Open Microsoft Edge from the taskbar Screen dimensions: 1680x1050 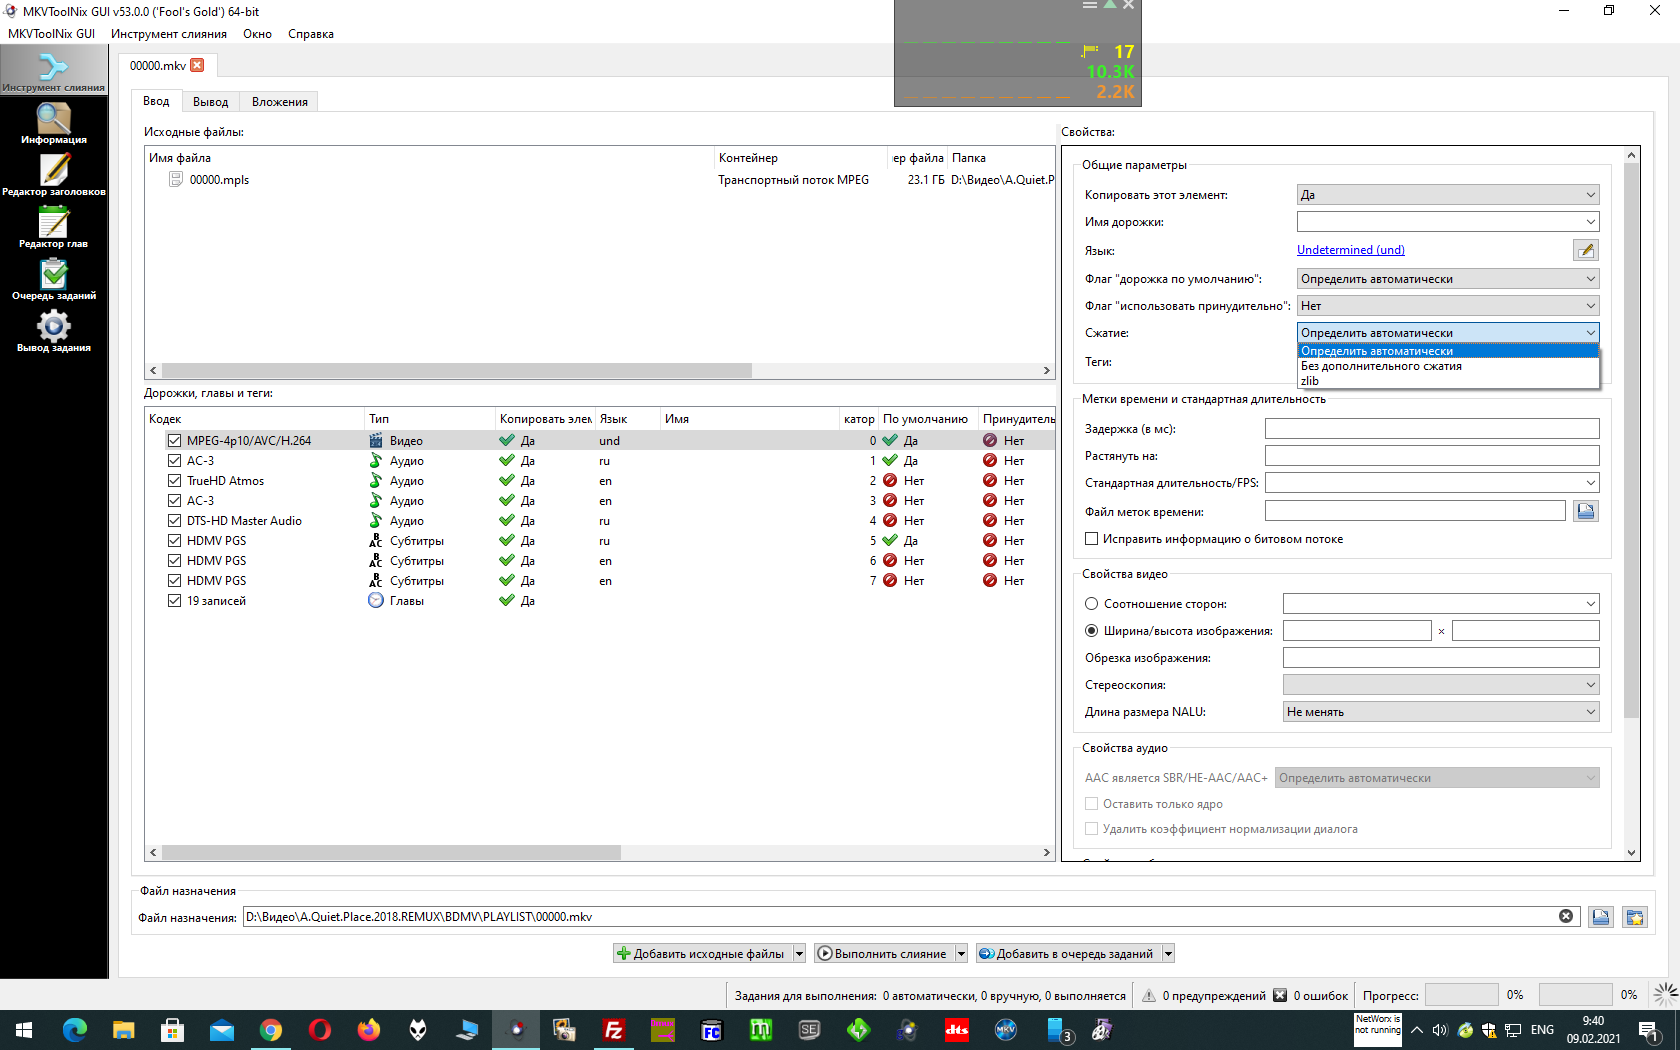click(x=75, y=1030)
